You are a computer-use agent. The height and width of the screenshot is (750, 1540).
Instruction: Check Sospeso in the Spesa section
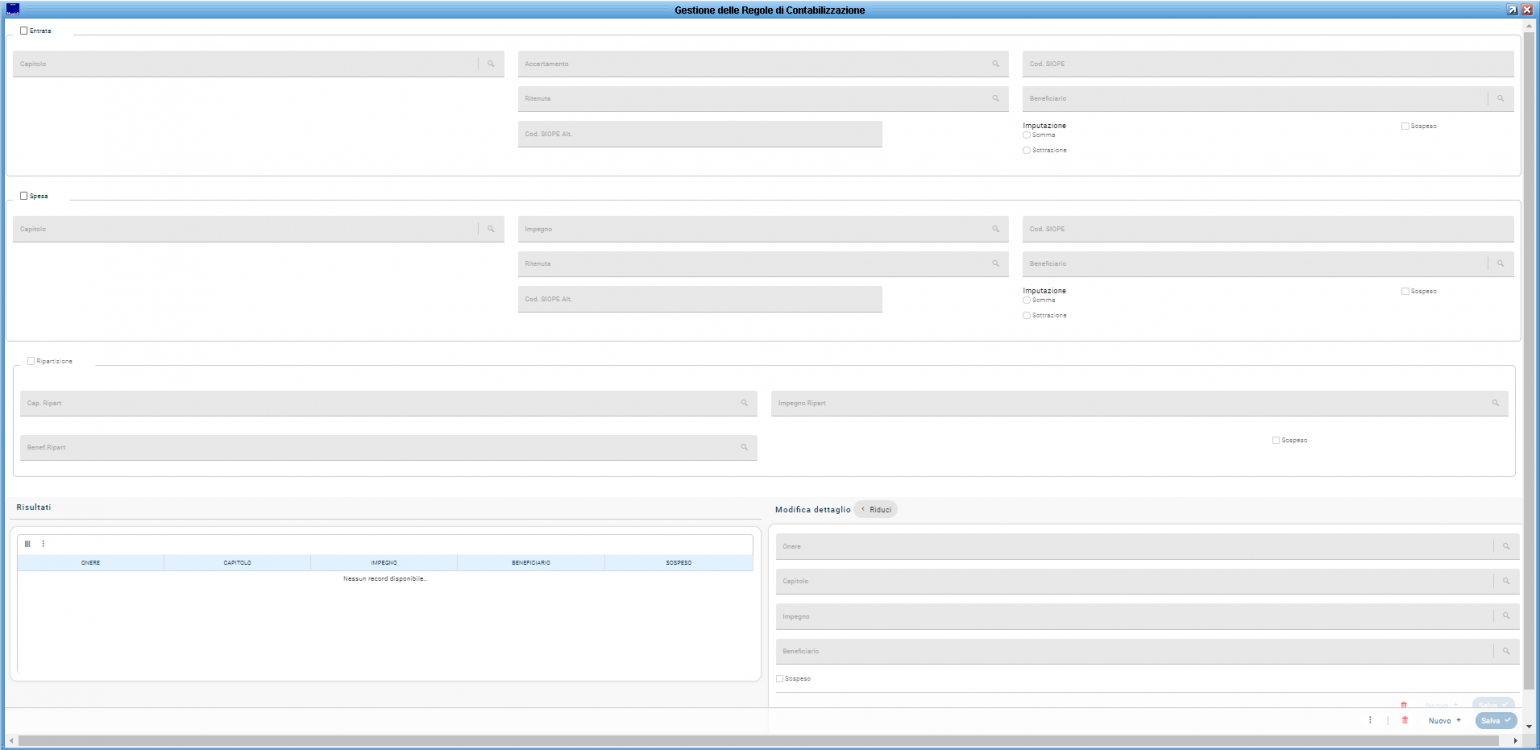[1405, 291]
